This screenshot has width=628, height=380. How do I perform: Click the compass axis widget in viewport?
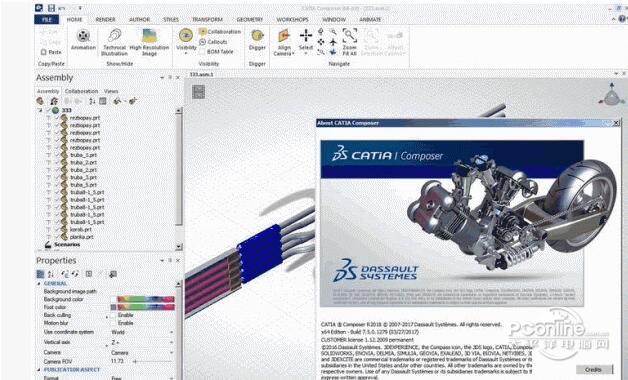click(x=611, y=94)
